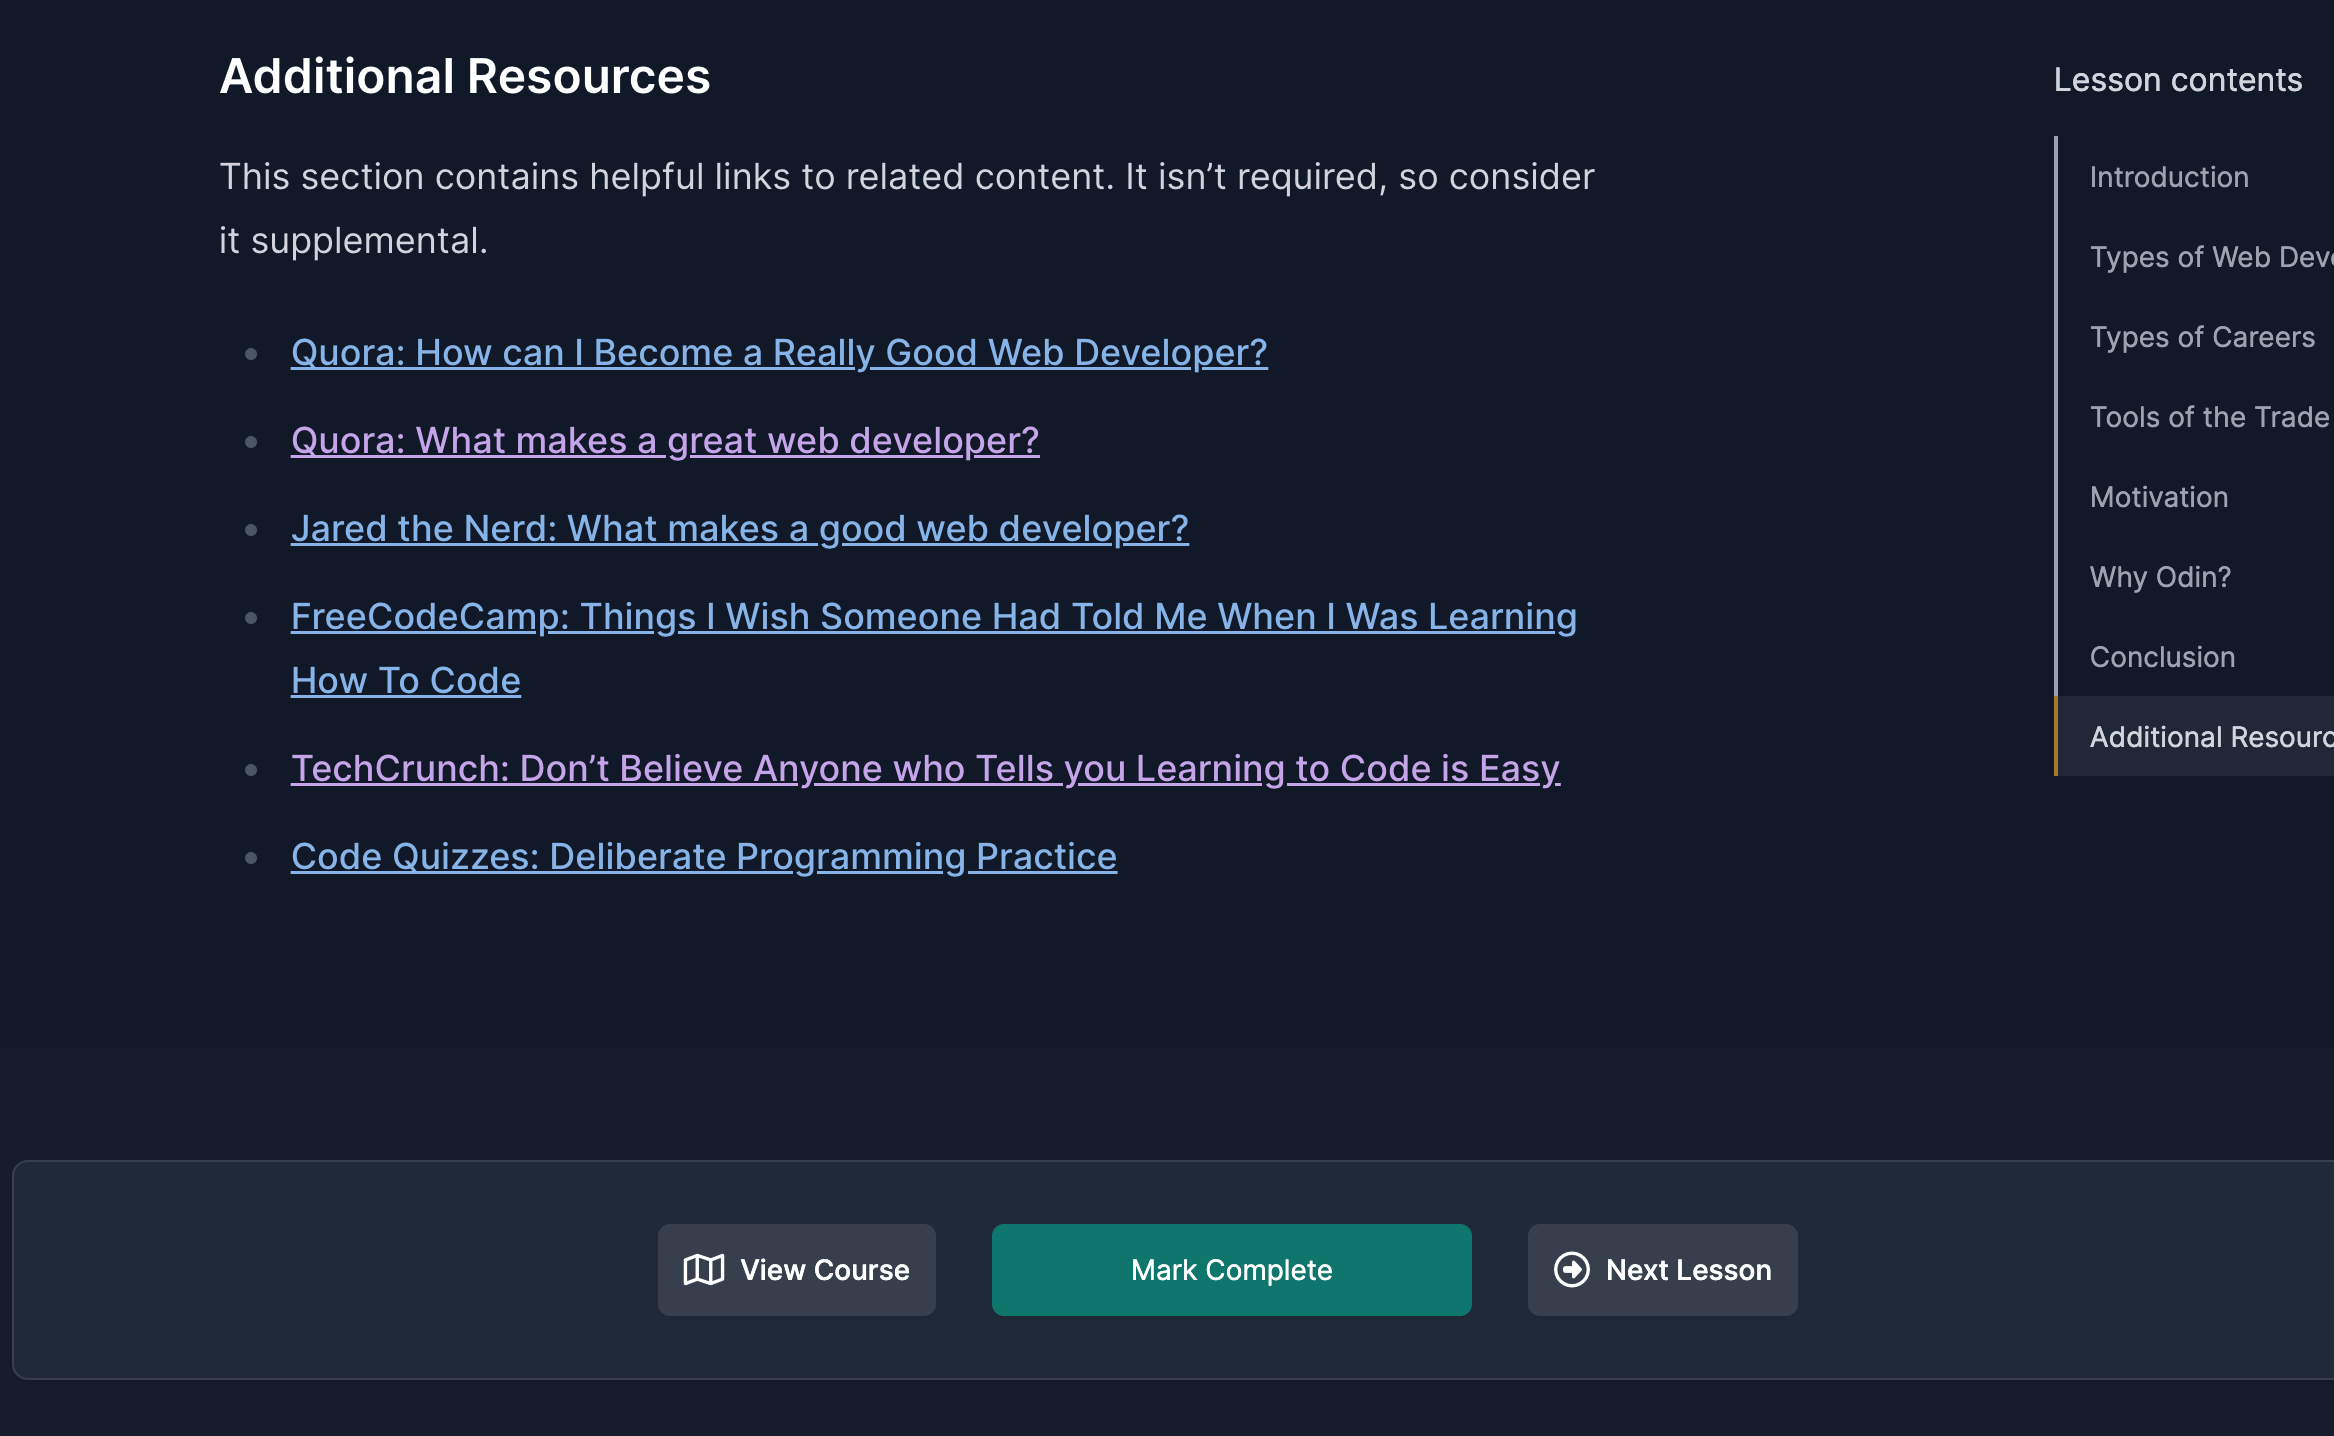Go to the Conclusion section
The image size is (2334, 1436).
point(2163,657)
